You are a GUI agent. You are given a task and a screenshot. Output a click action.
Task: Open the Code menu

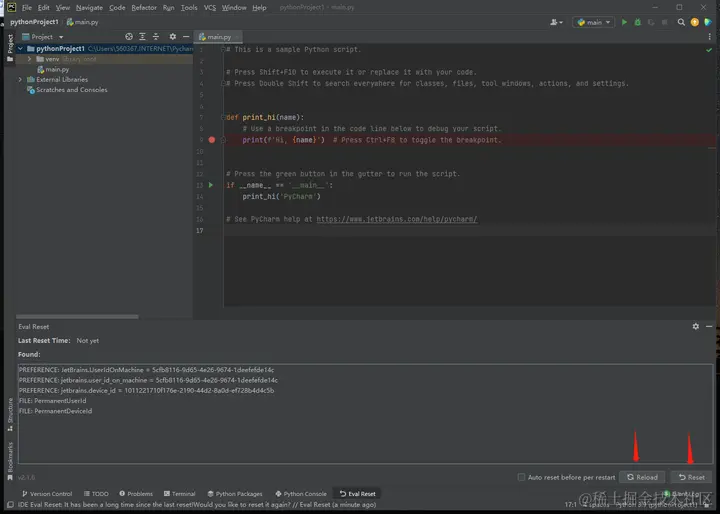117,7
